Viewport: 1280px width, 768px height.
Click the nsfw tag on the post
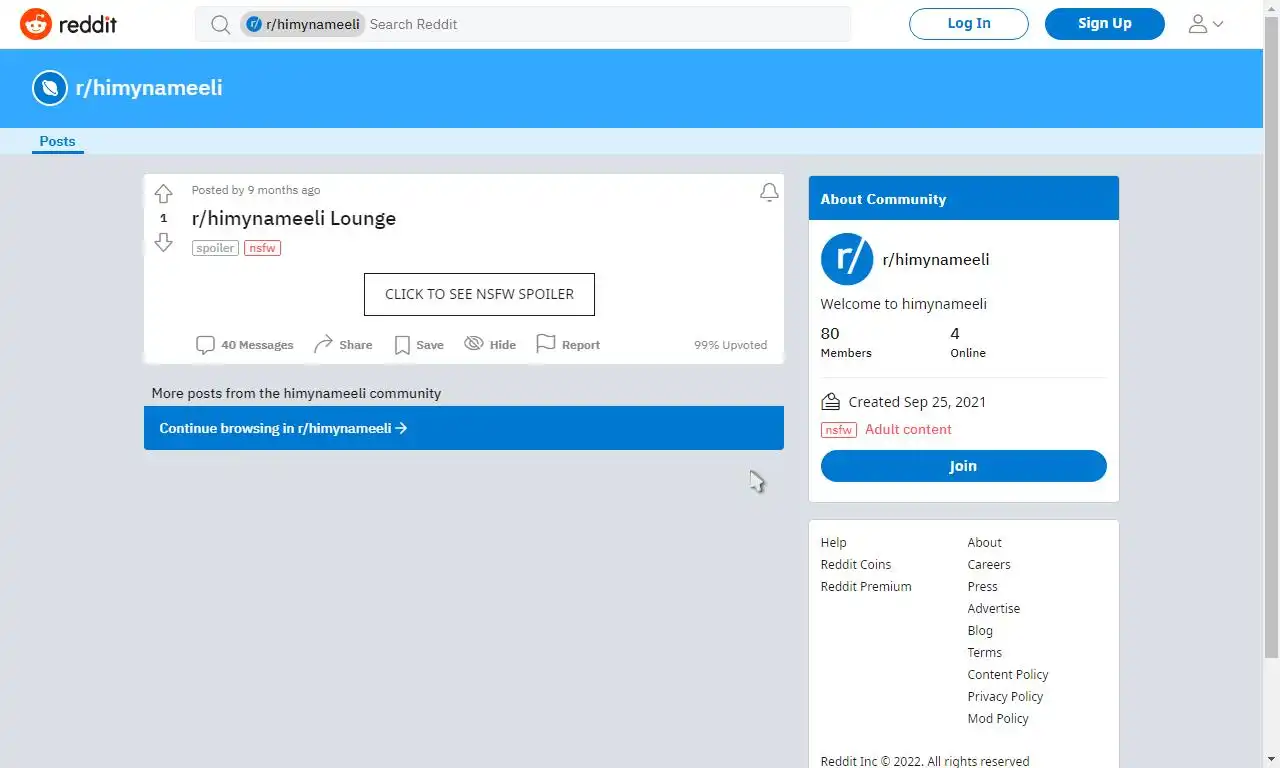point(262,248)
